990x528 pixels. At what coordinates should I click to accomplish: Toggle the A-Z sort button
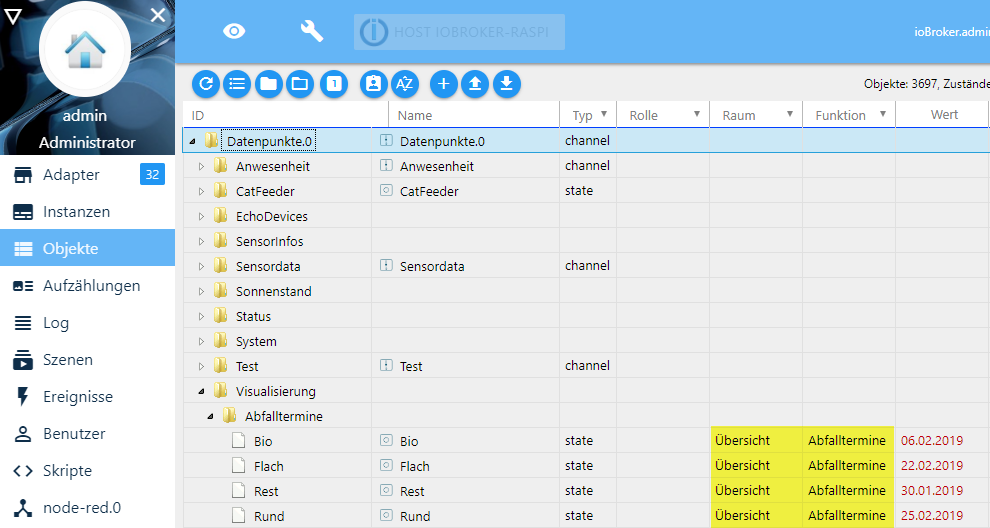(404, 84)
